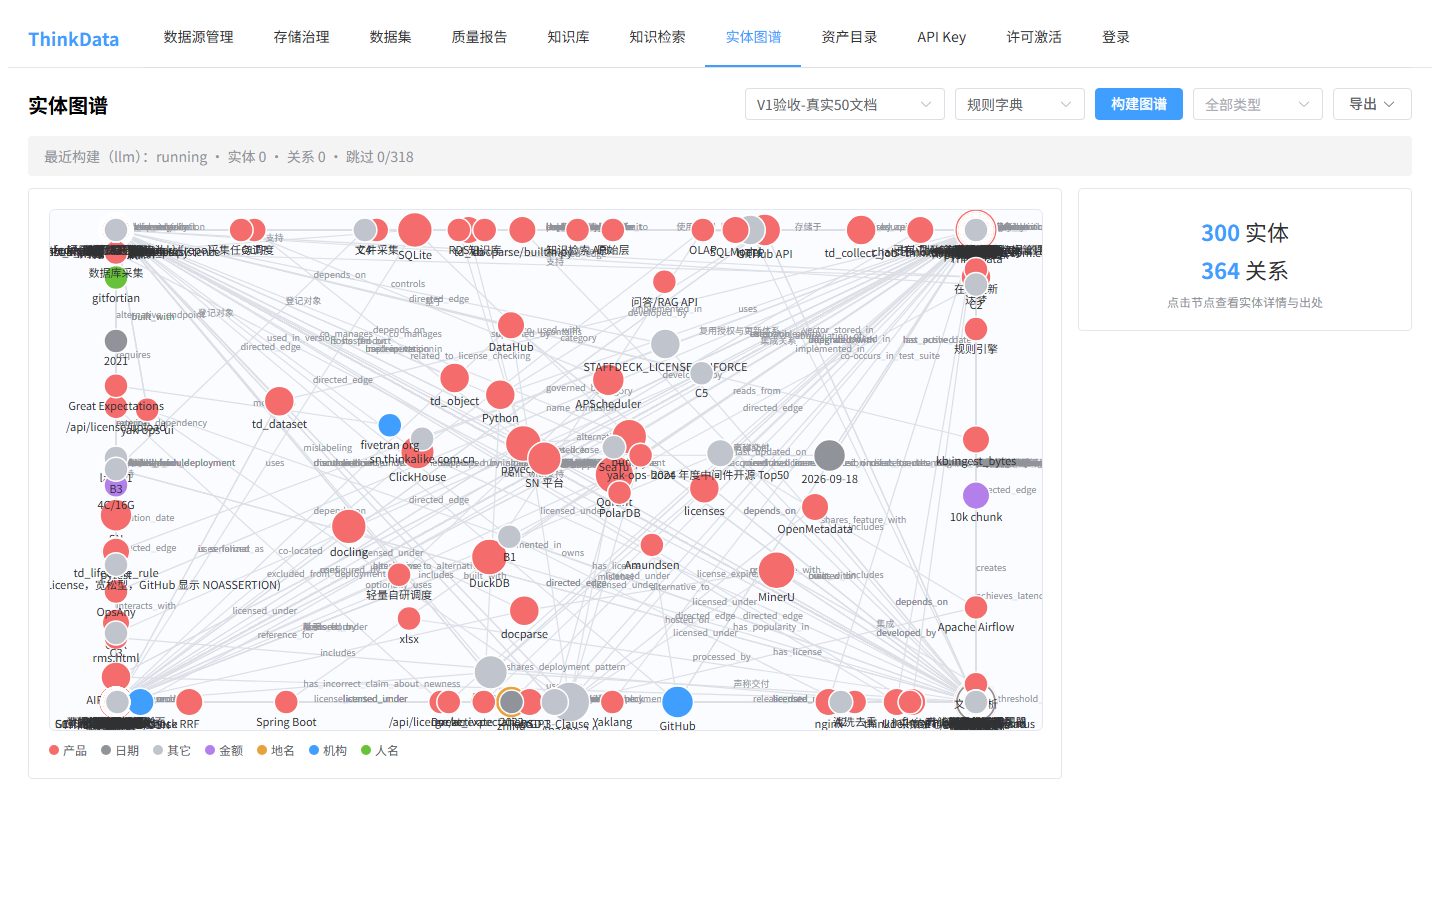Toggle the 其它 legend entry
The width and height of the screenshot is (1440, 900).
(x=172, y=750)
